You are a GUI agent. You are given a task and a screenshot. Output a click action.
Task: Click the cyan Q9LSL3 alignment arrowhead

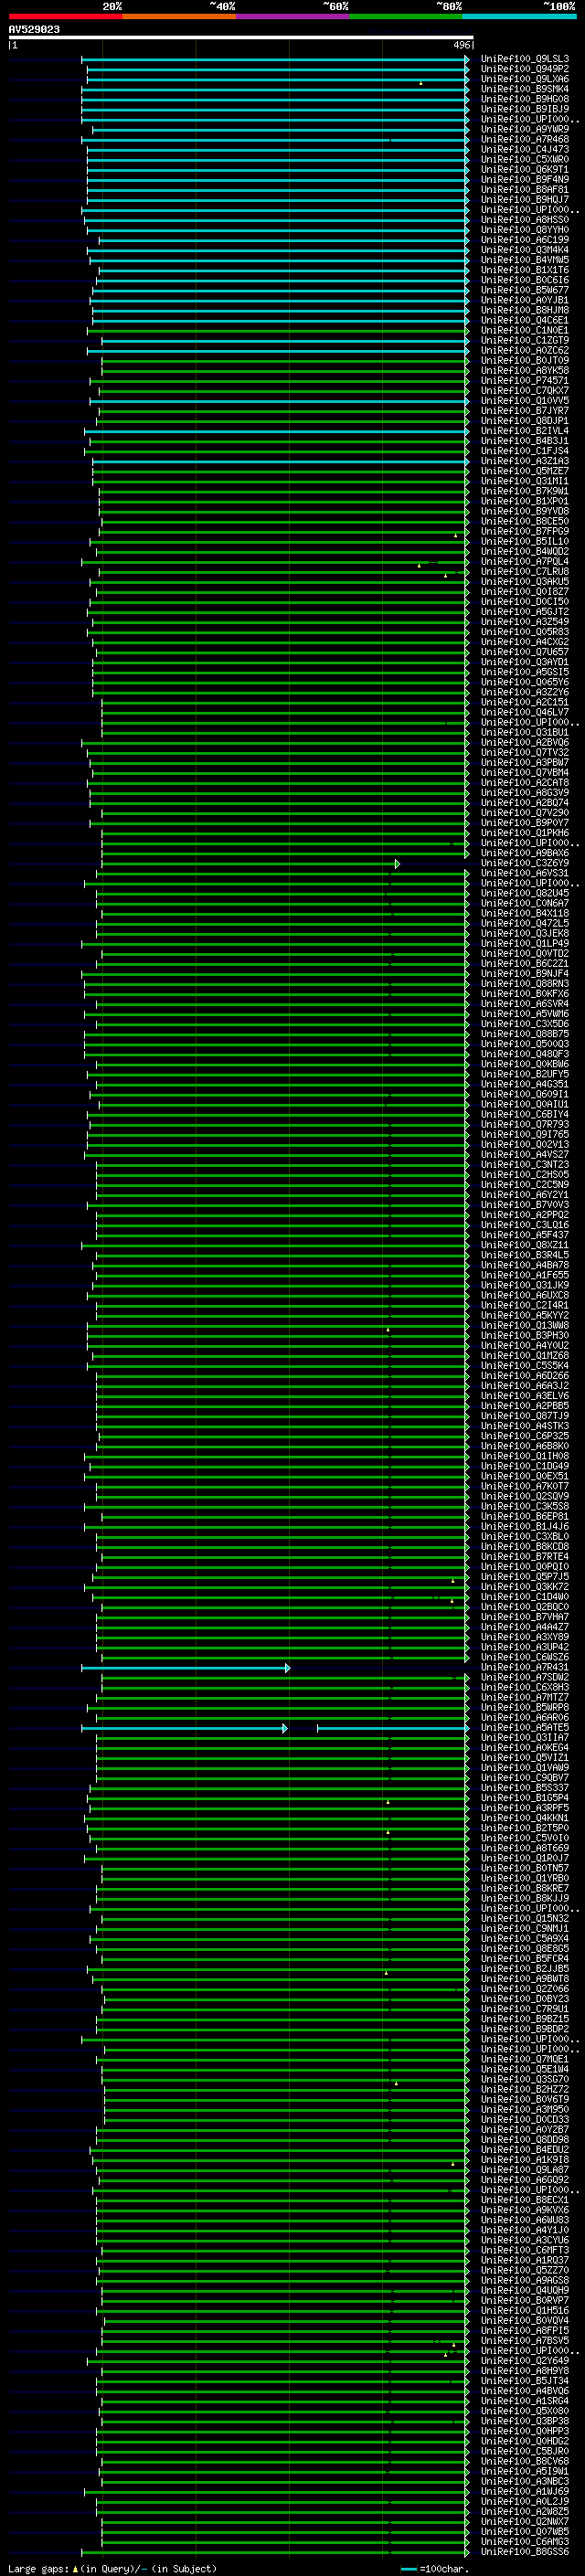(467, 59)
